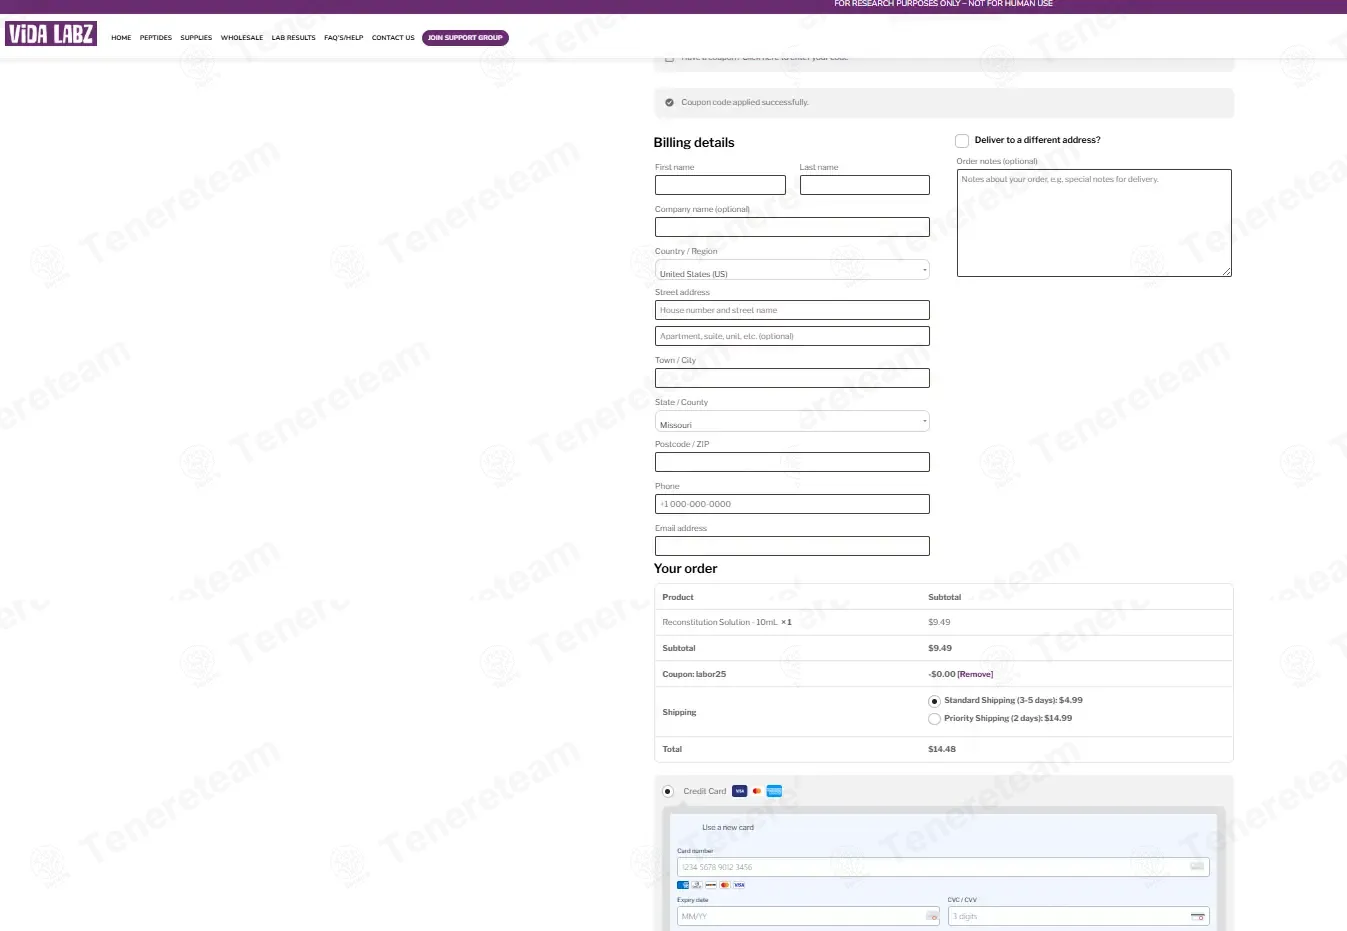Remove the labor25 coupon
This screenshot has width=1347, height=931.
click(x=975, y=674)
